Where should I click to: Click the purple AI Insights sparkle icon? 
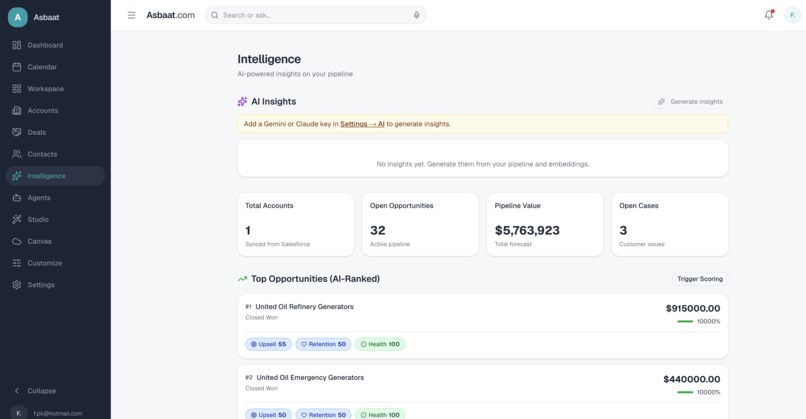click(x=242, y=101)
